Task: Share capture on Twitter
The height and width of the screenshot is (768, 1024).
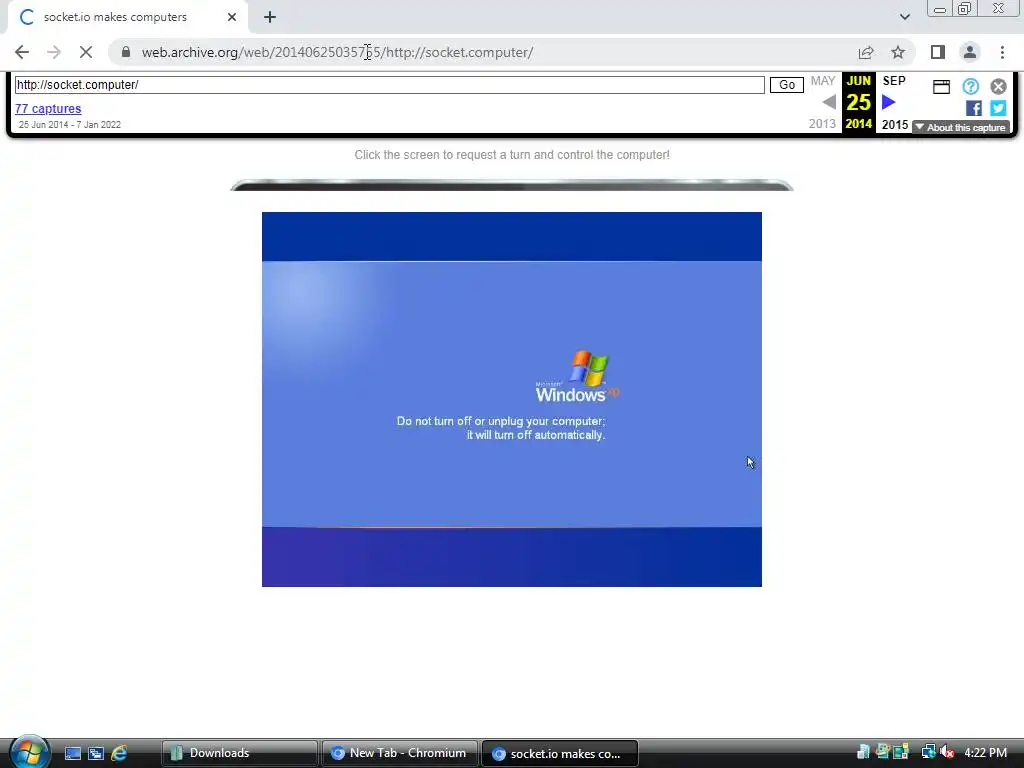Action: coord(998,108)
